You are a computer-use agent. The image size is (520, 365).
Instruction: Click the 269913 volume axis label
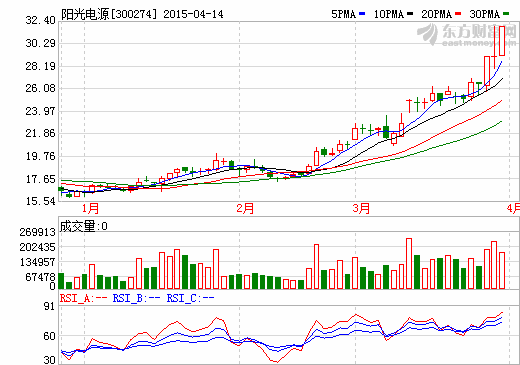[37, 232]
